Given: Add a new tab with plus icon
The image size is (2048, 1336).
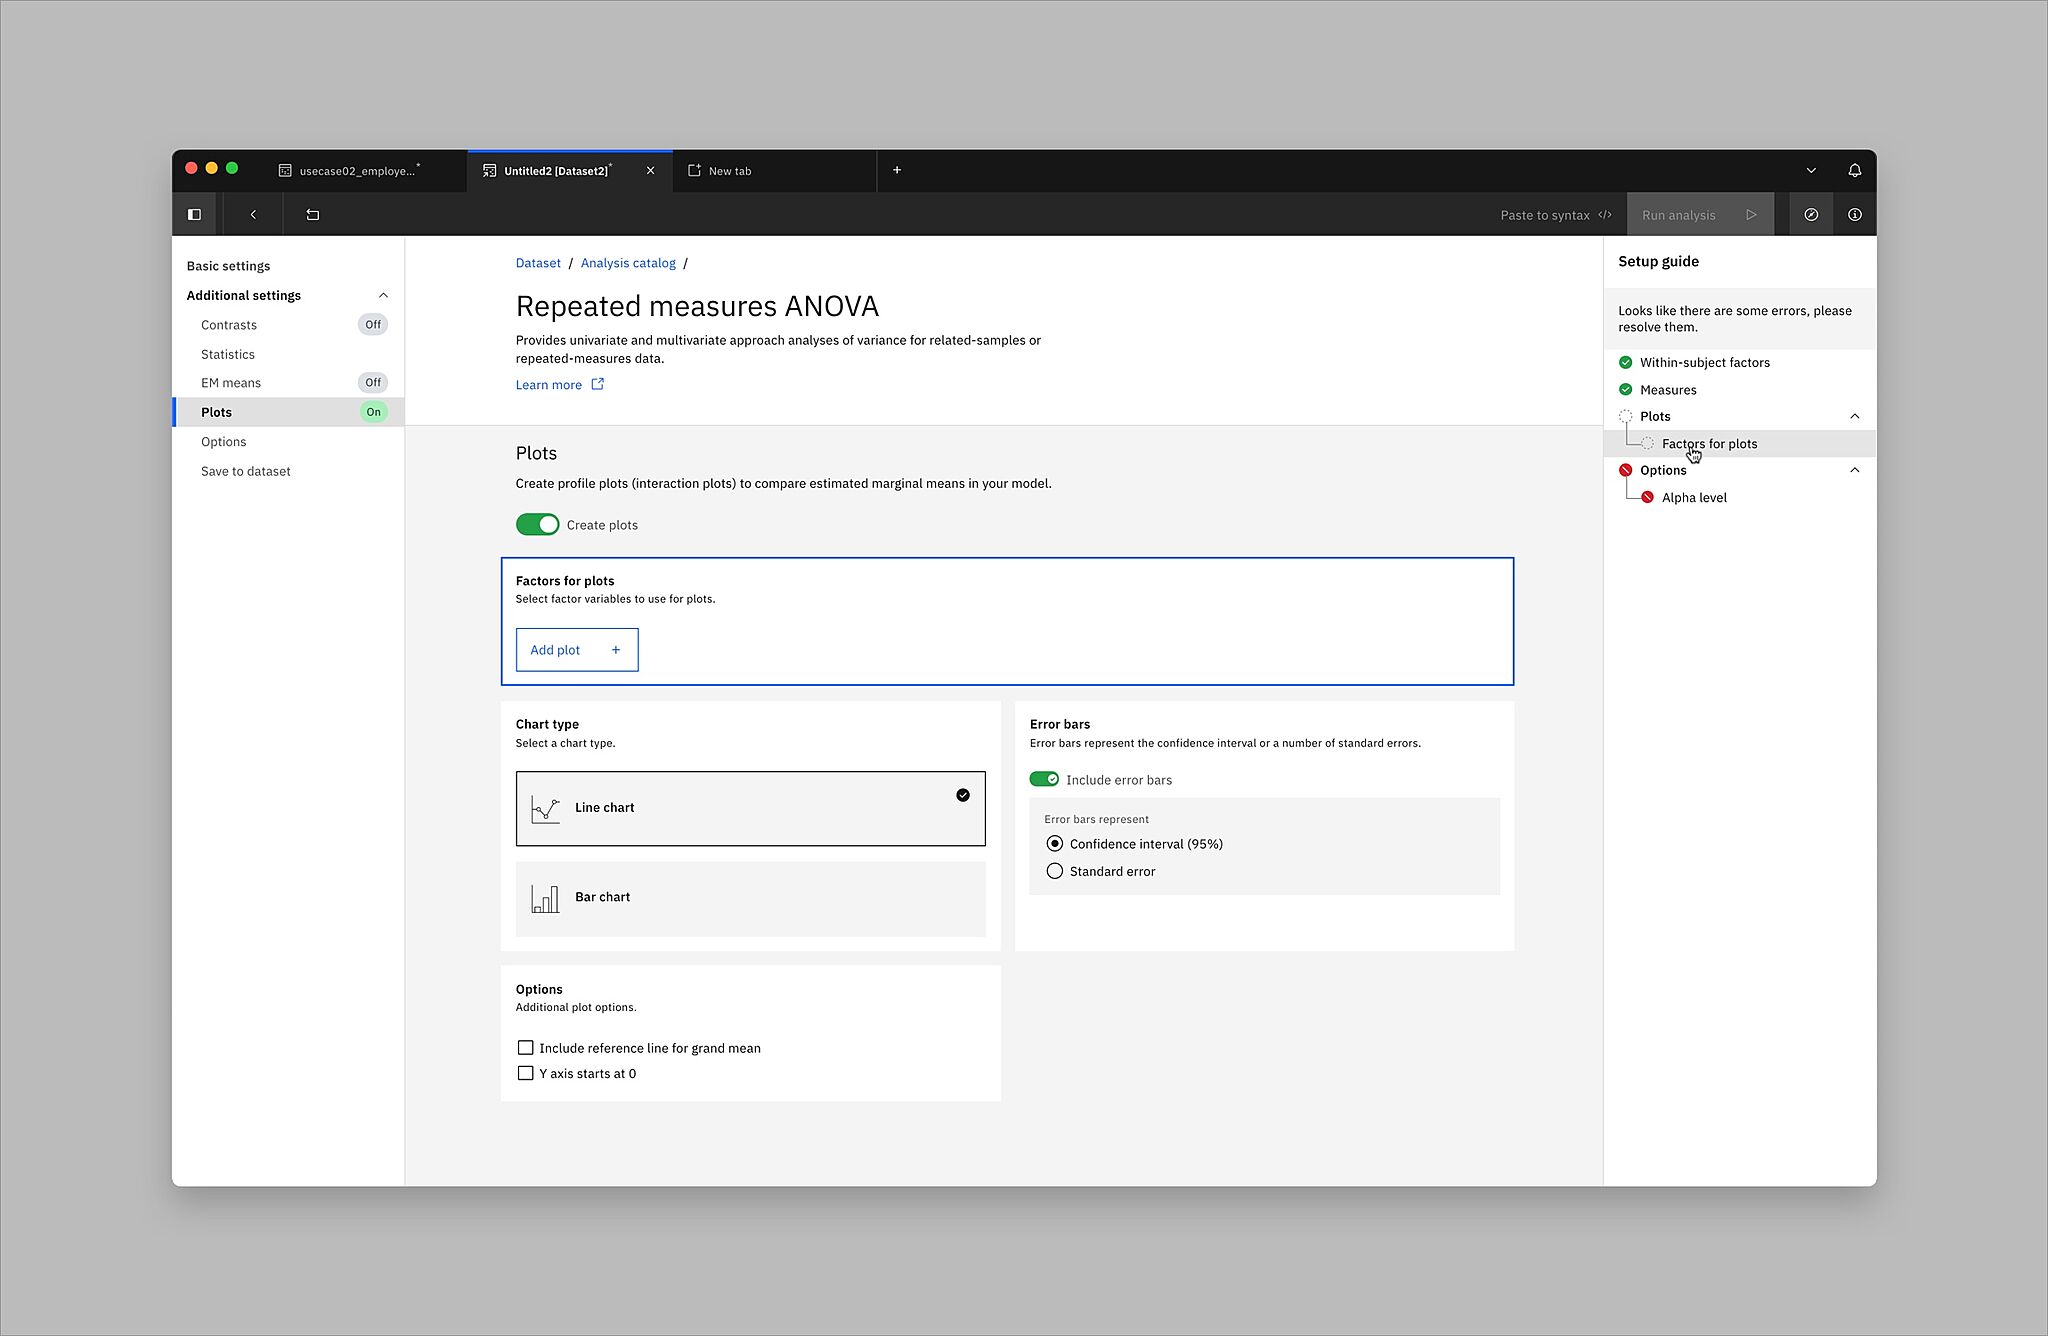Looking at the screenshot, I should (x=896, y=170).
